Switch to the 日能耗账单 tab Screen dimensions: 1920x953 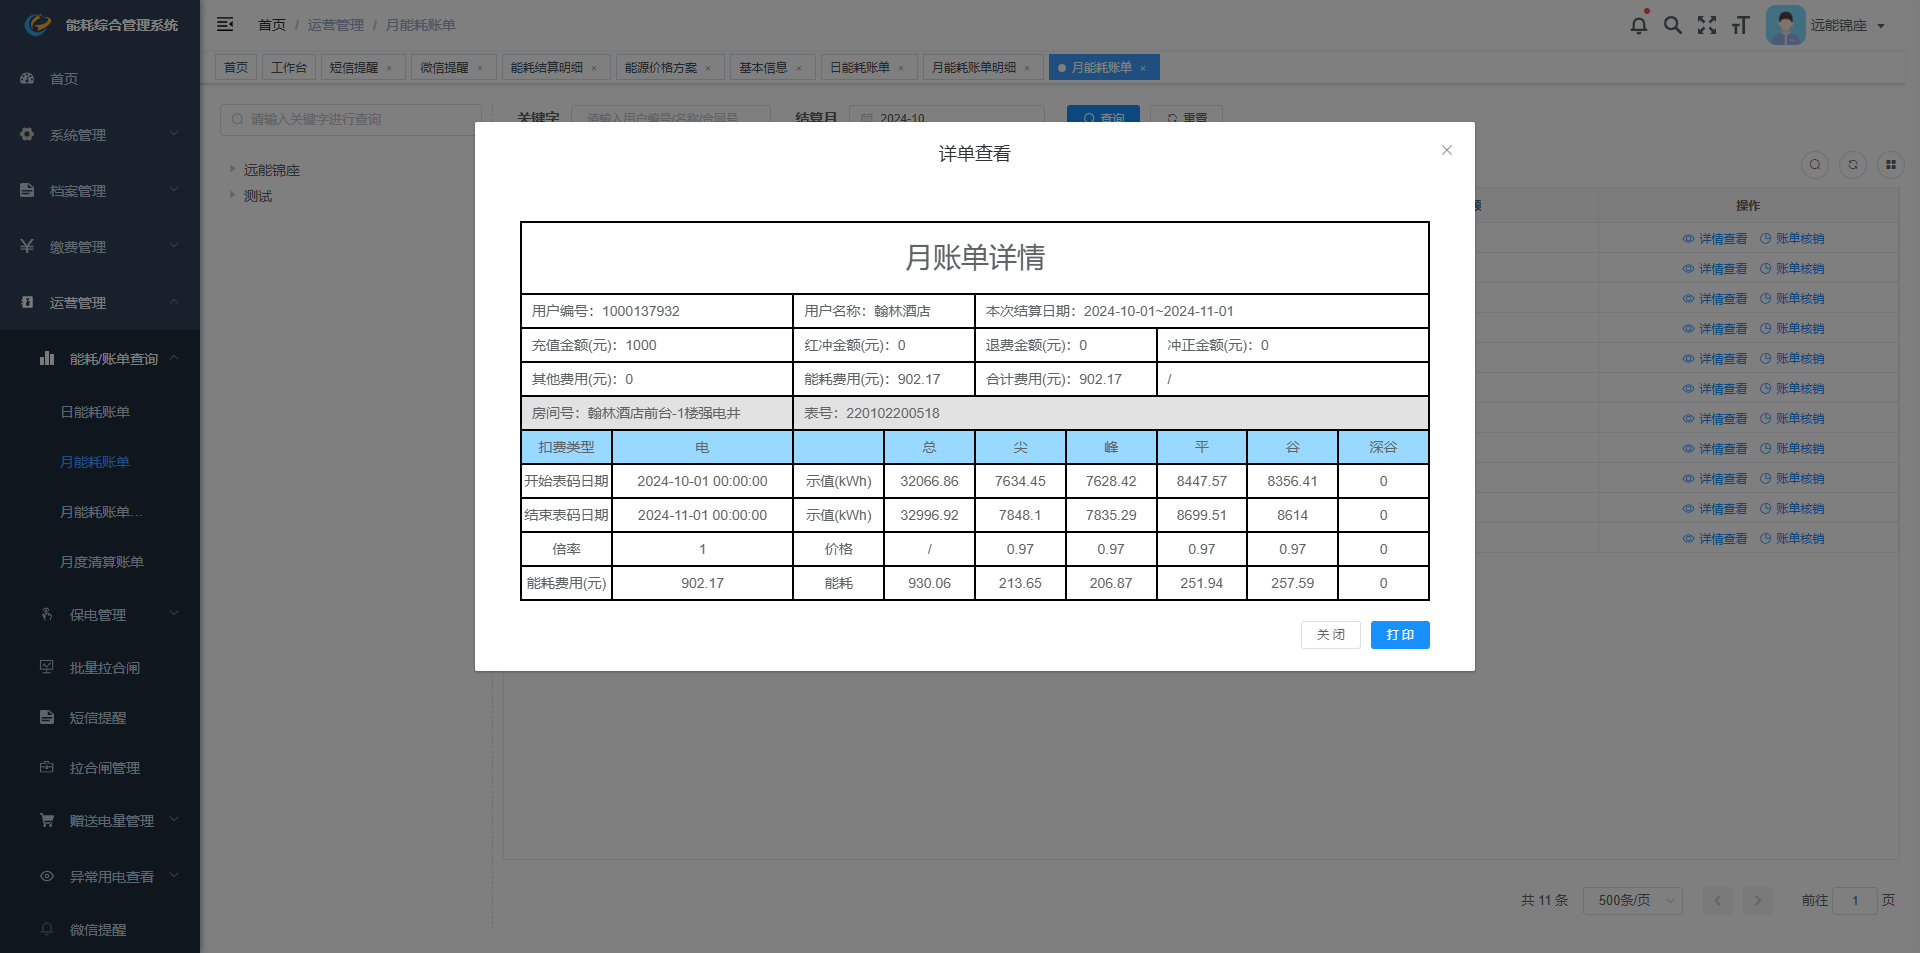[x=859, y=67]
